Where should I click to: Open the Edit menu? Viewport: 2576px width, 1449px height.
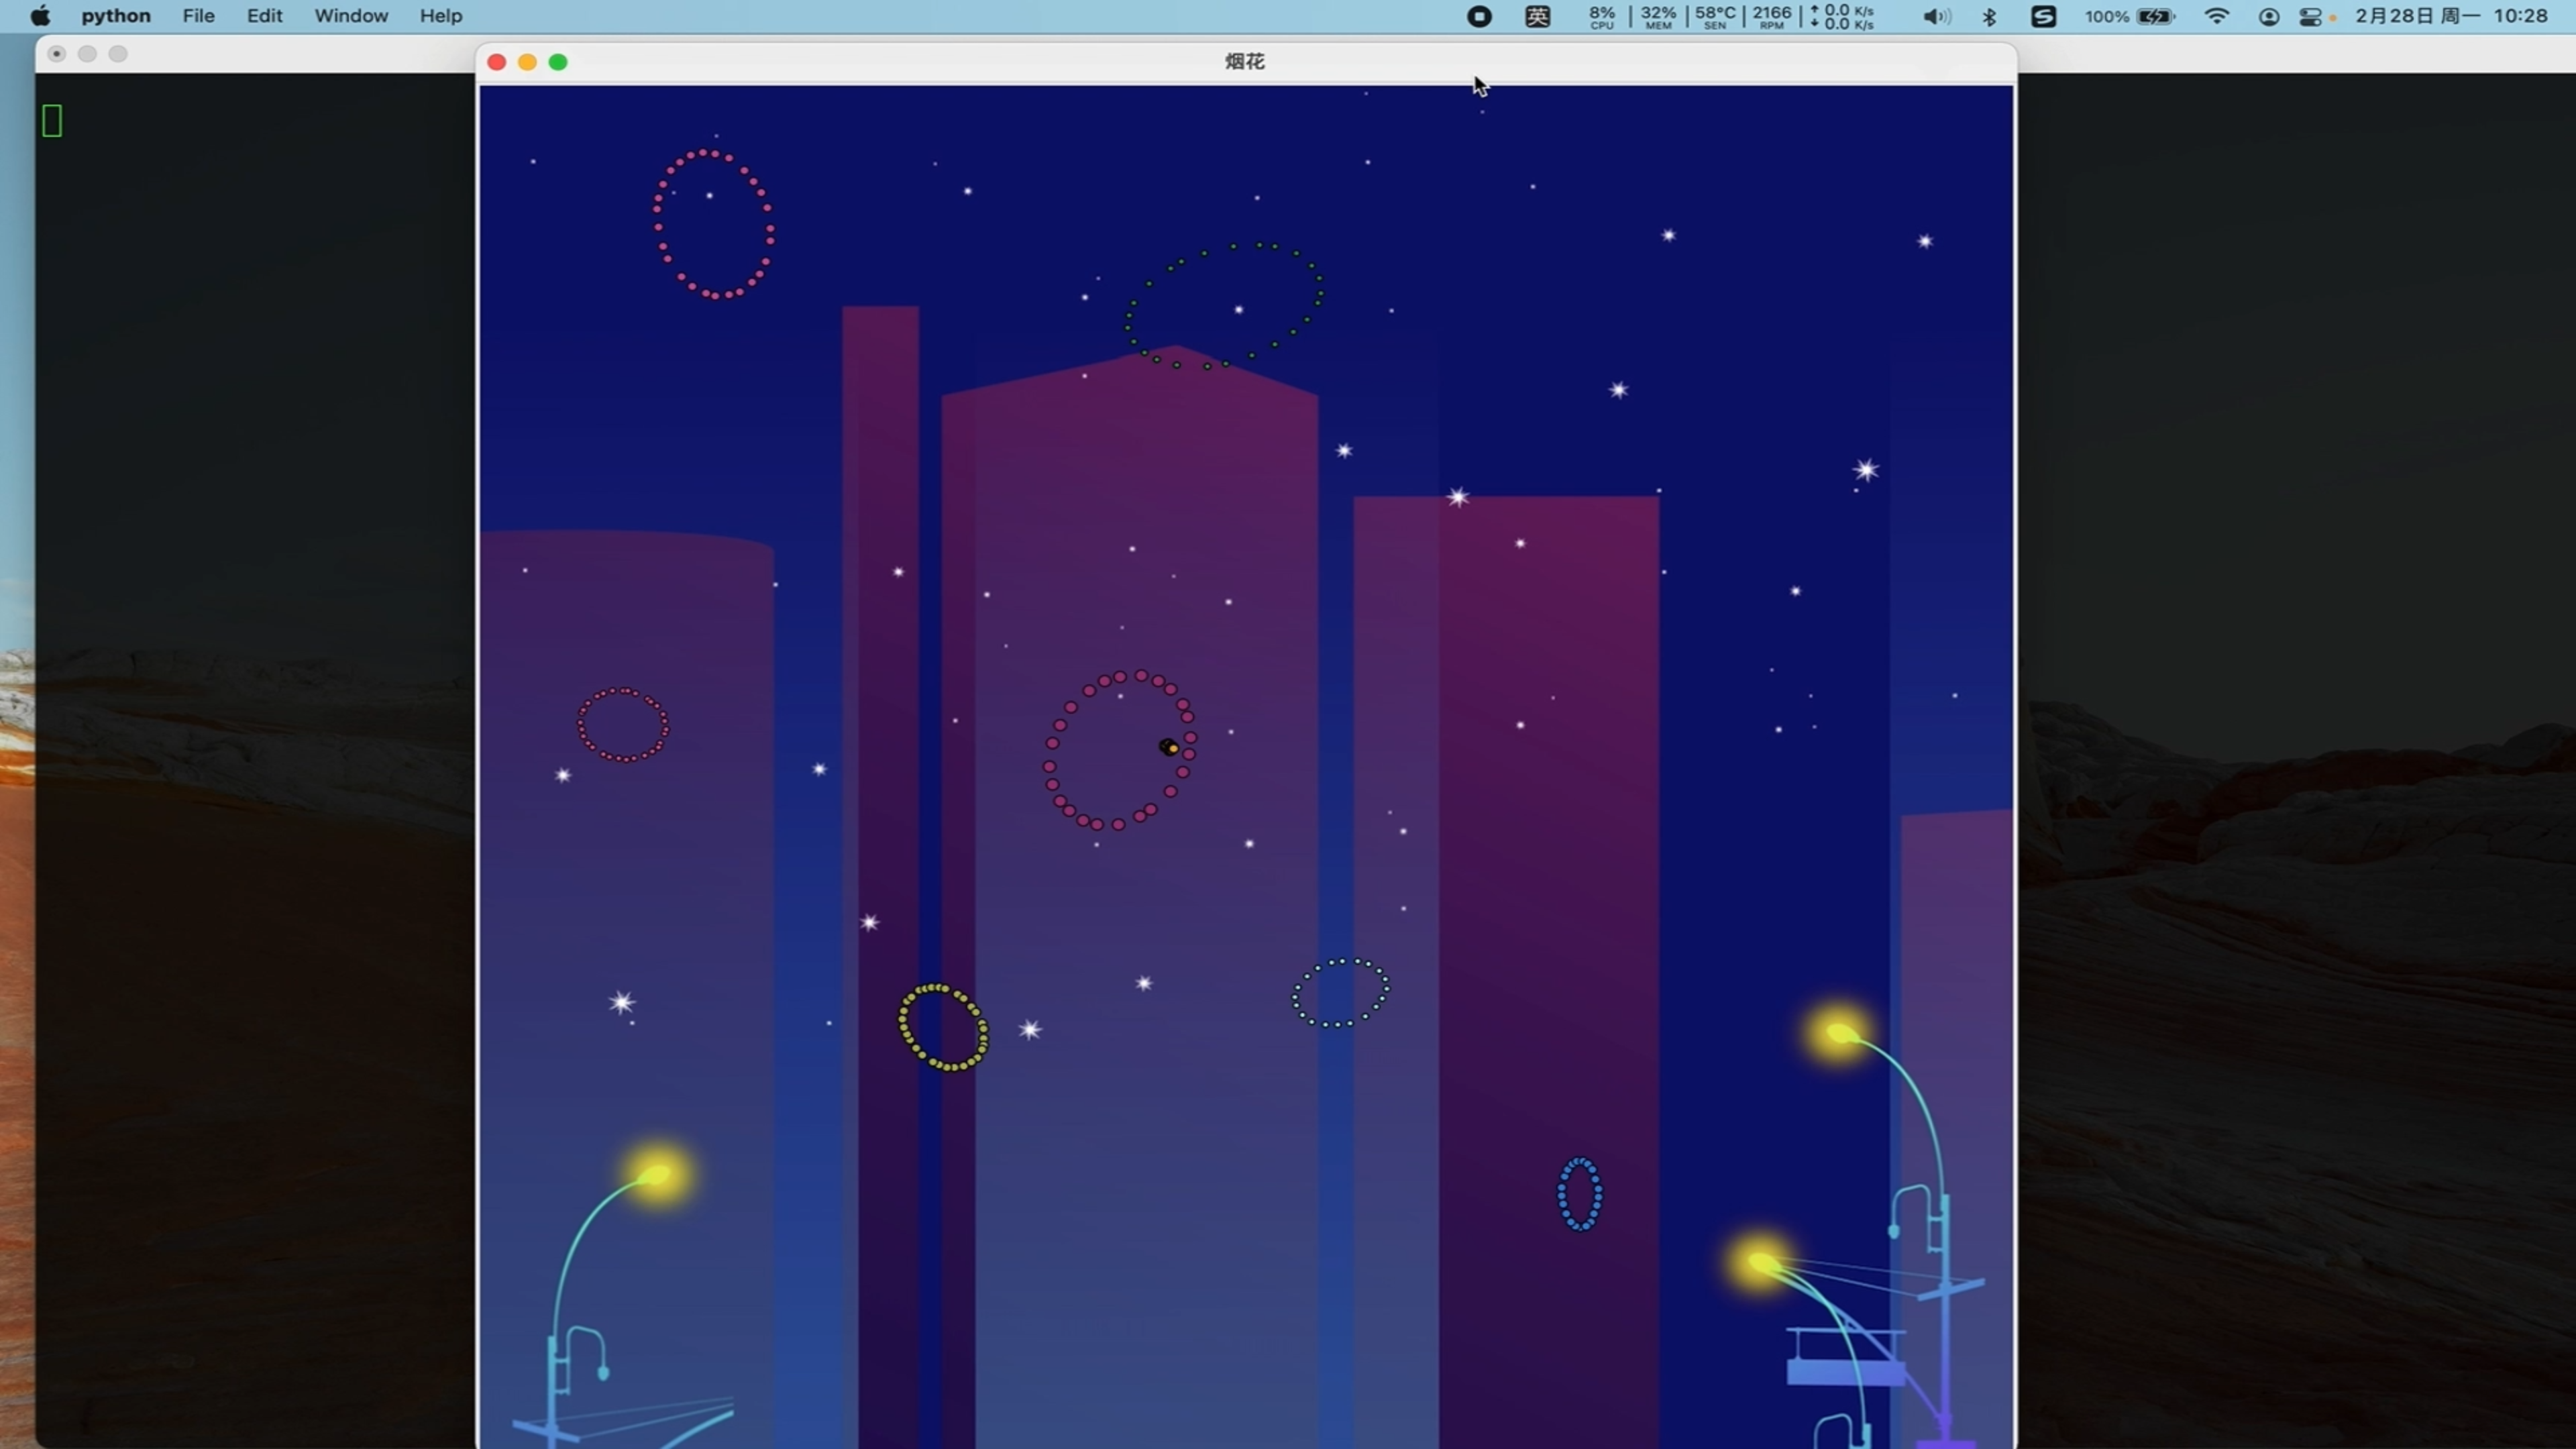tap(265, 16)
